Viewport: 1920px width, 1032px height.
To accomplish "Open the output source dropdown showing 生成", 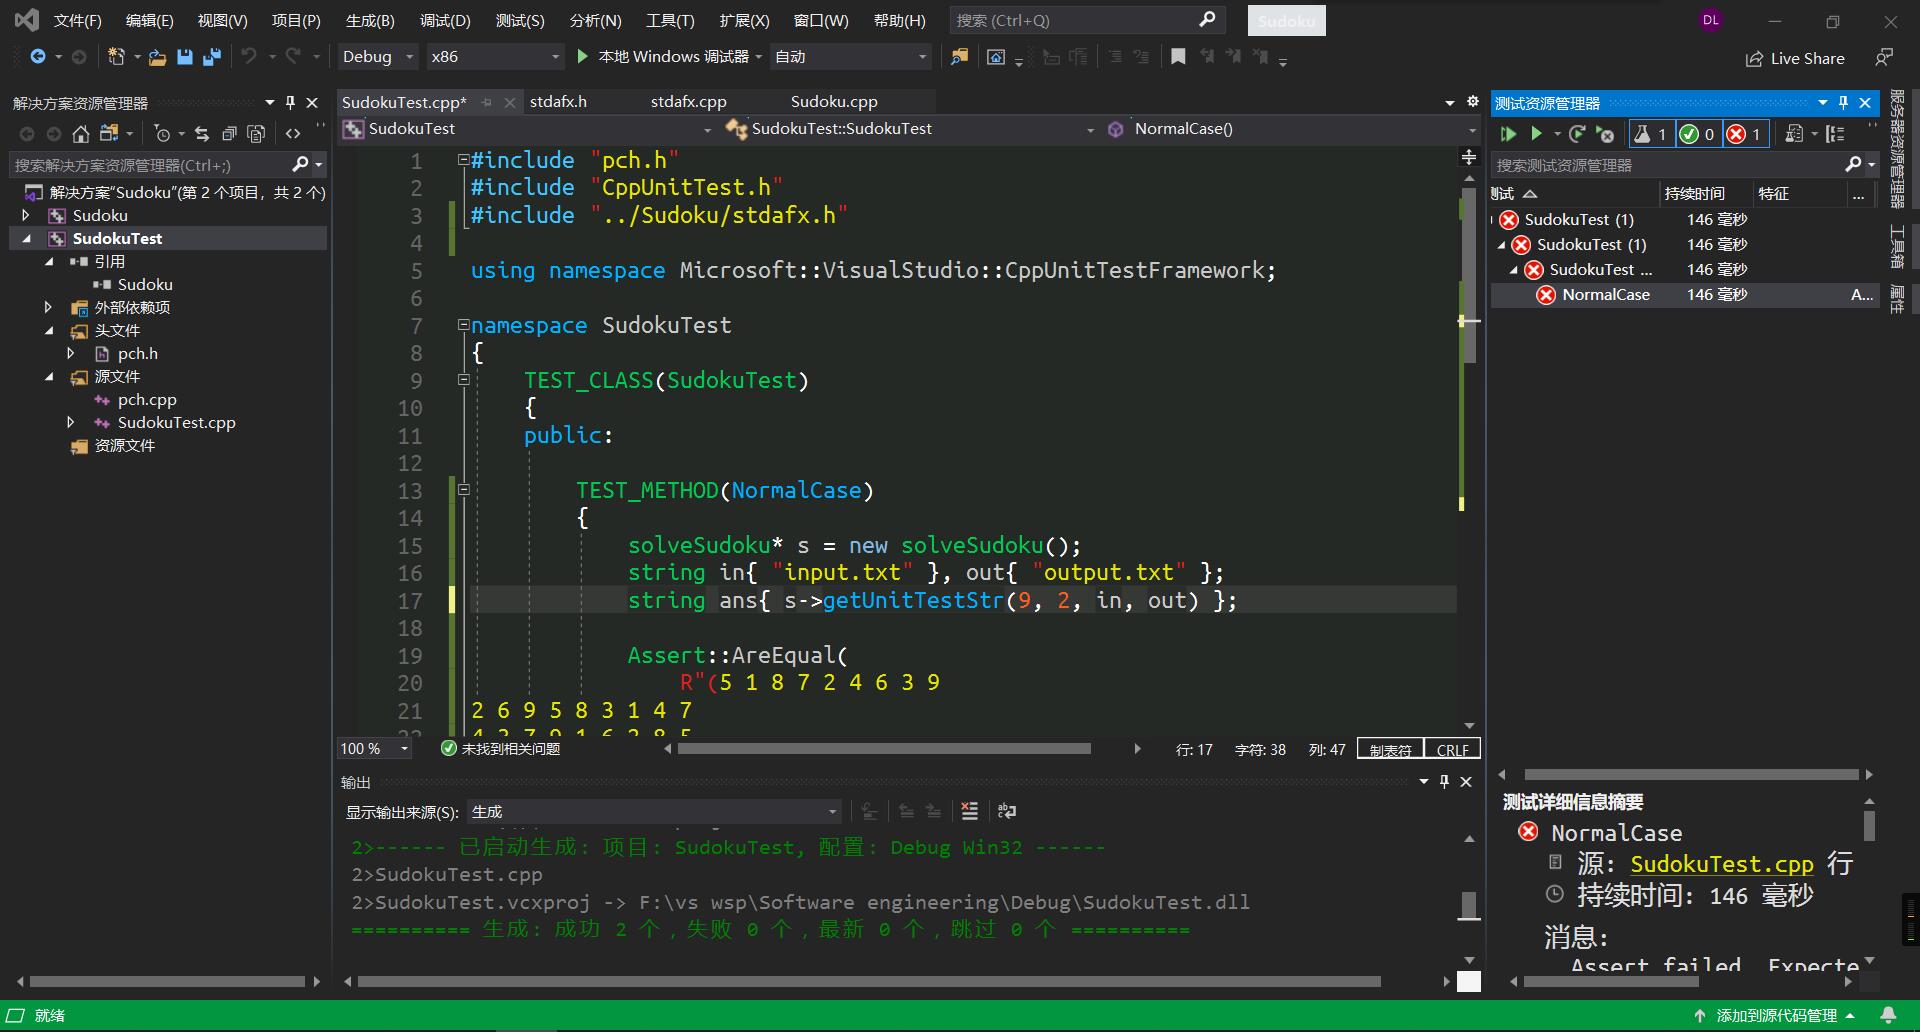I will [x=654, y=812].
